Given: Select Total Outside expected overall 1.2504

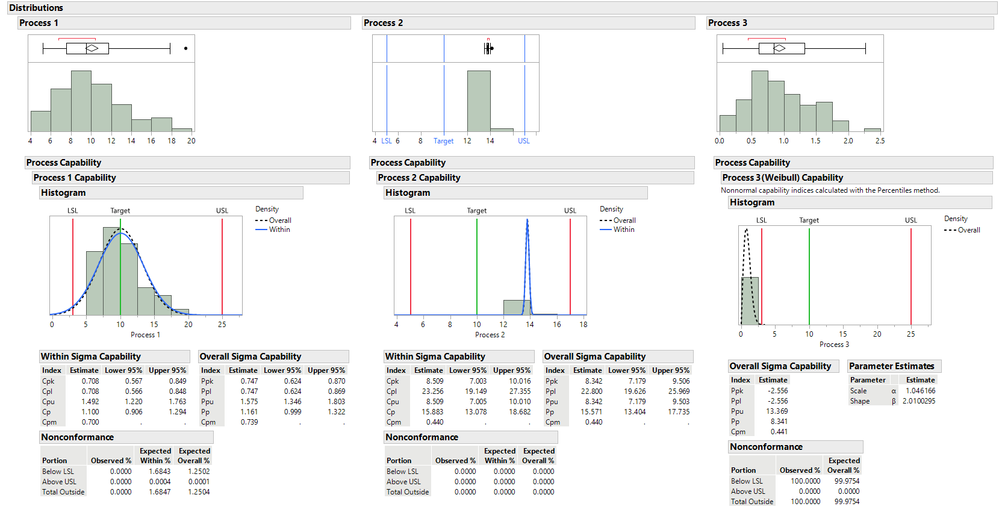Looking at the screenshot, I should pos(198,492).
